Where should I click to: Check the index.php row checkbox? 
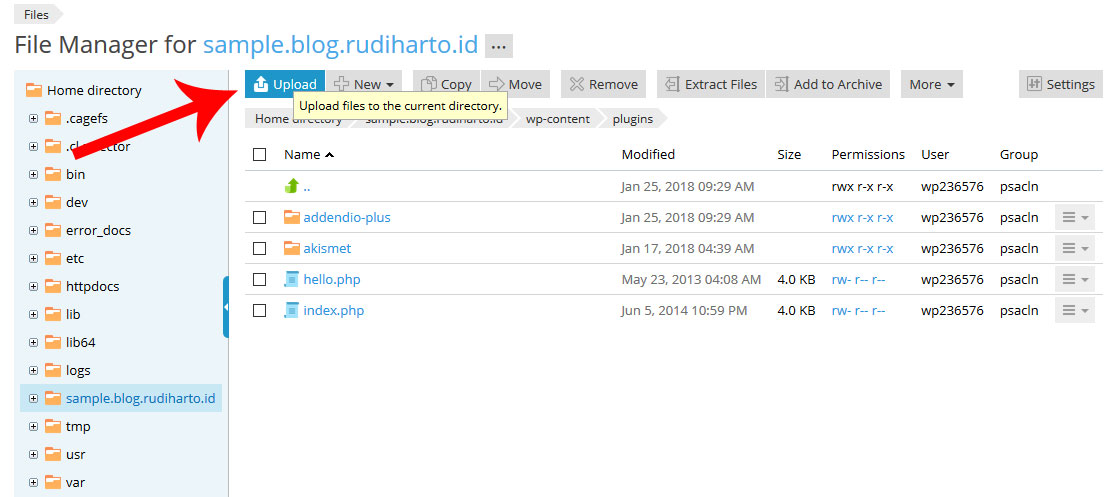tap(259, 311)
